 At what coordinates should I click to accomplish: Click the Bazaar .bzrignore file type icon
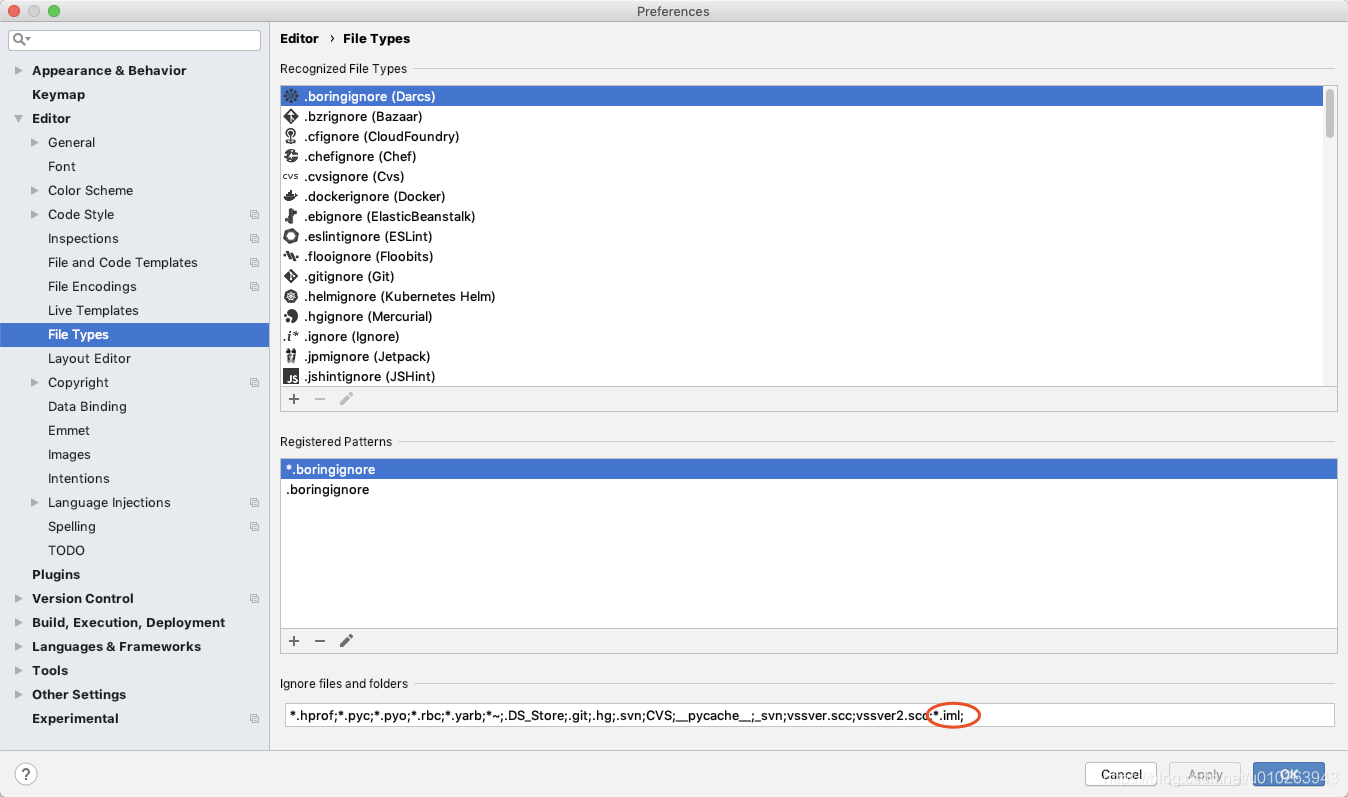291,116
